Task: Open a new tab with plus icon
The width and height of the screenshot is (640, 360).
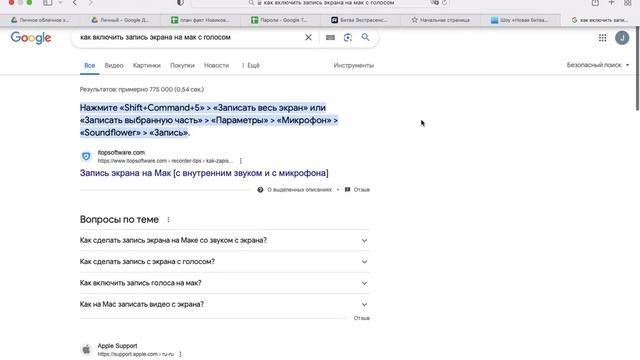Action: click(611, 3)
